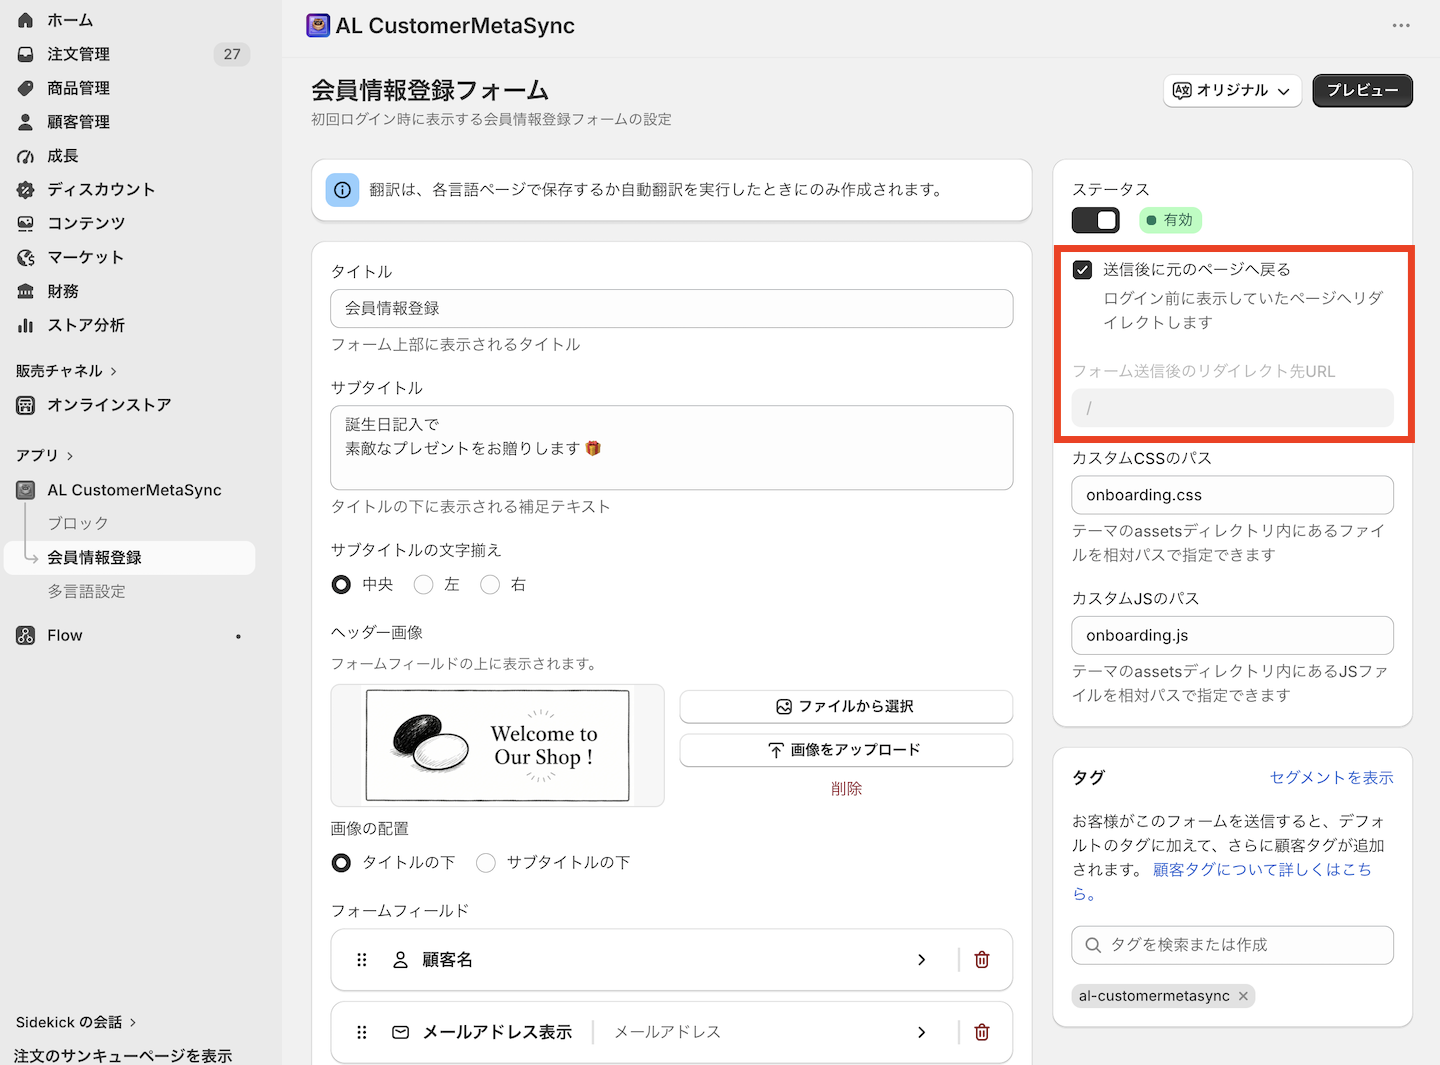Open セグメントを表示 link
The image size is (1440, 1065).
coord(1331,778)
